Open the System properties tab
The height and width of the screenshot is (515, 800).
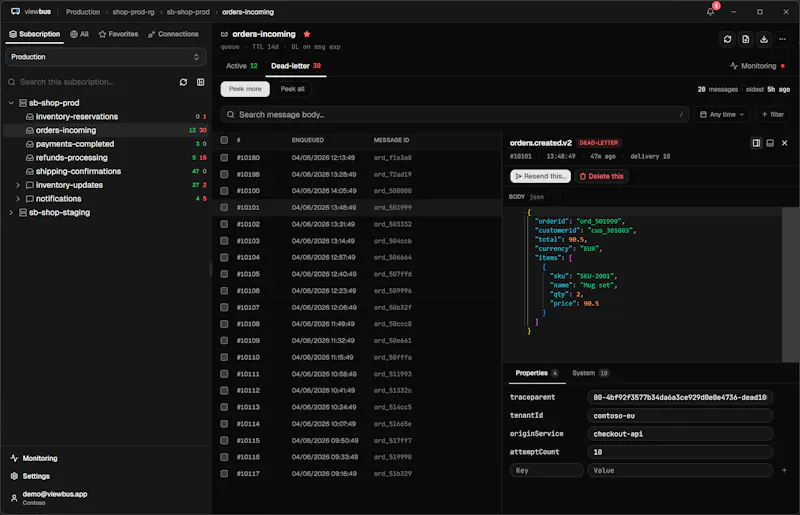click(x=590, y=373)
